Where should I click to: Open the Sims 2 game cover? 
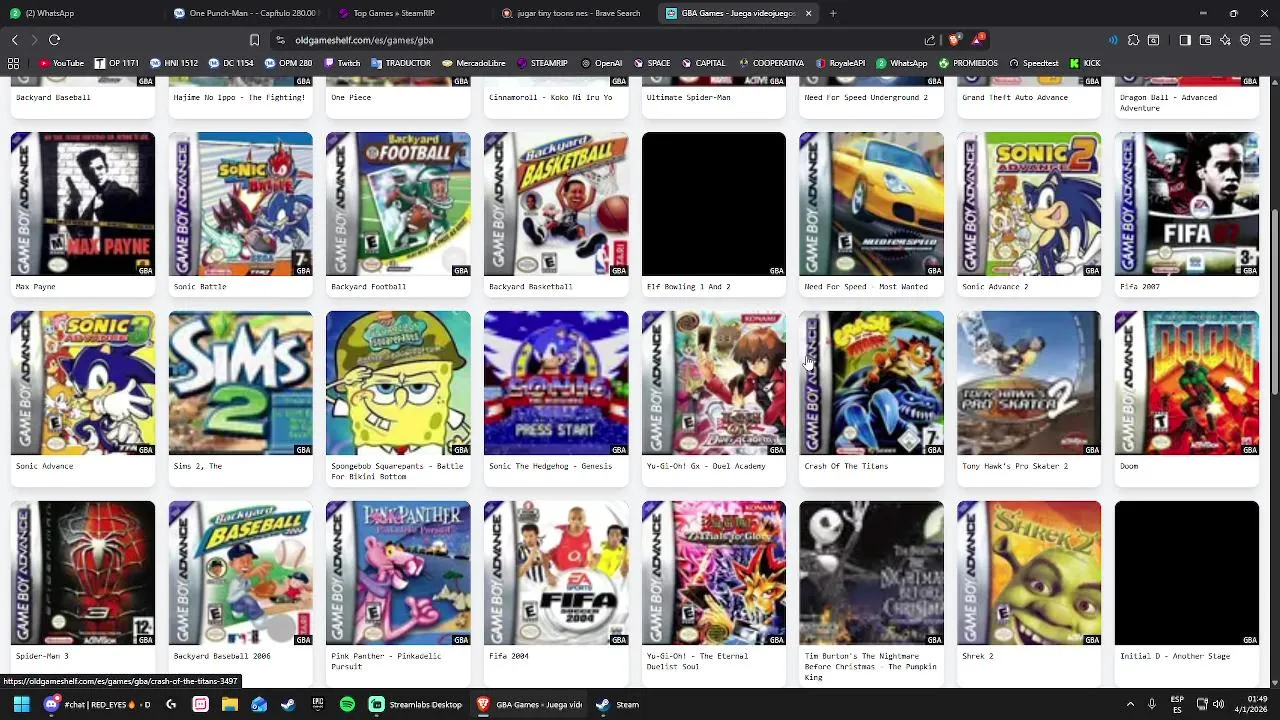pyautogui.click(x=240, y=383)
